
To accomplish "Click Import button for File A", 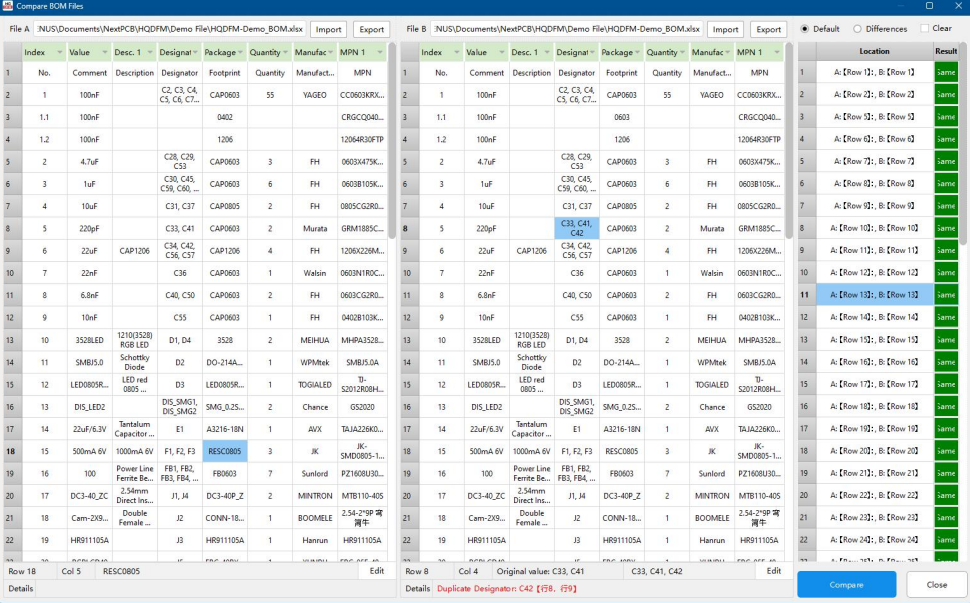I will click(x=327, y=29).
